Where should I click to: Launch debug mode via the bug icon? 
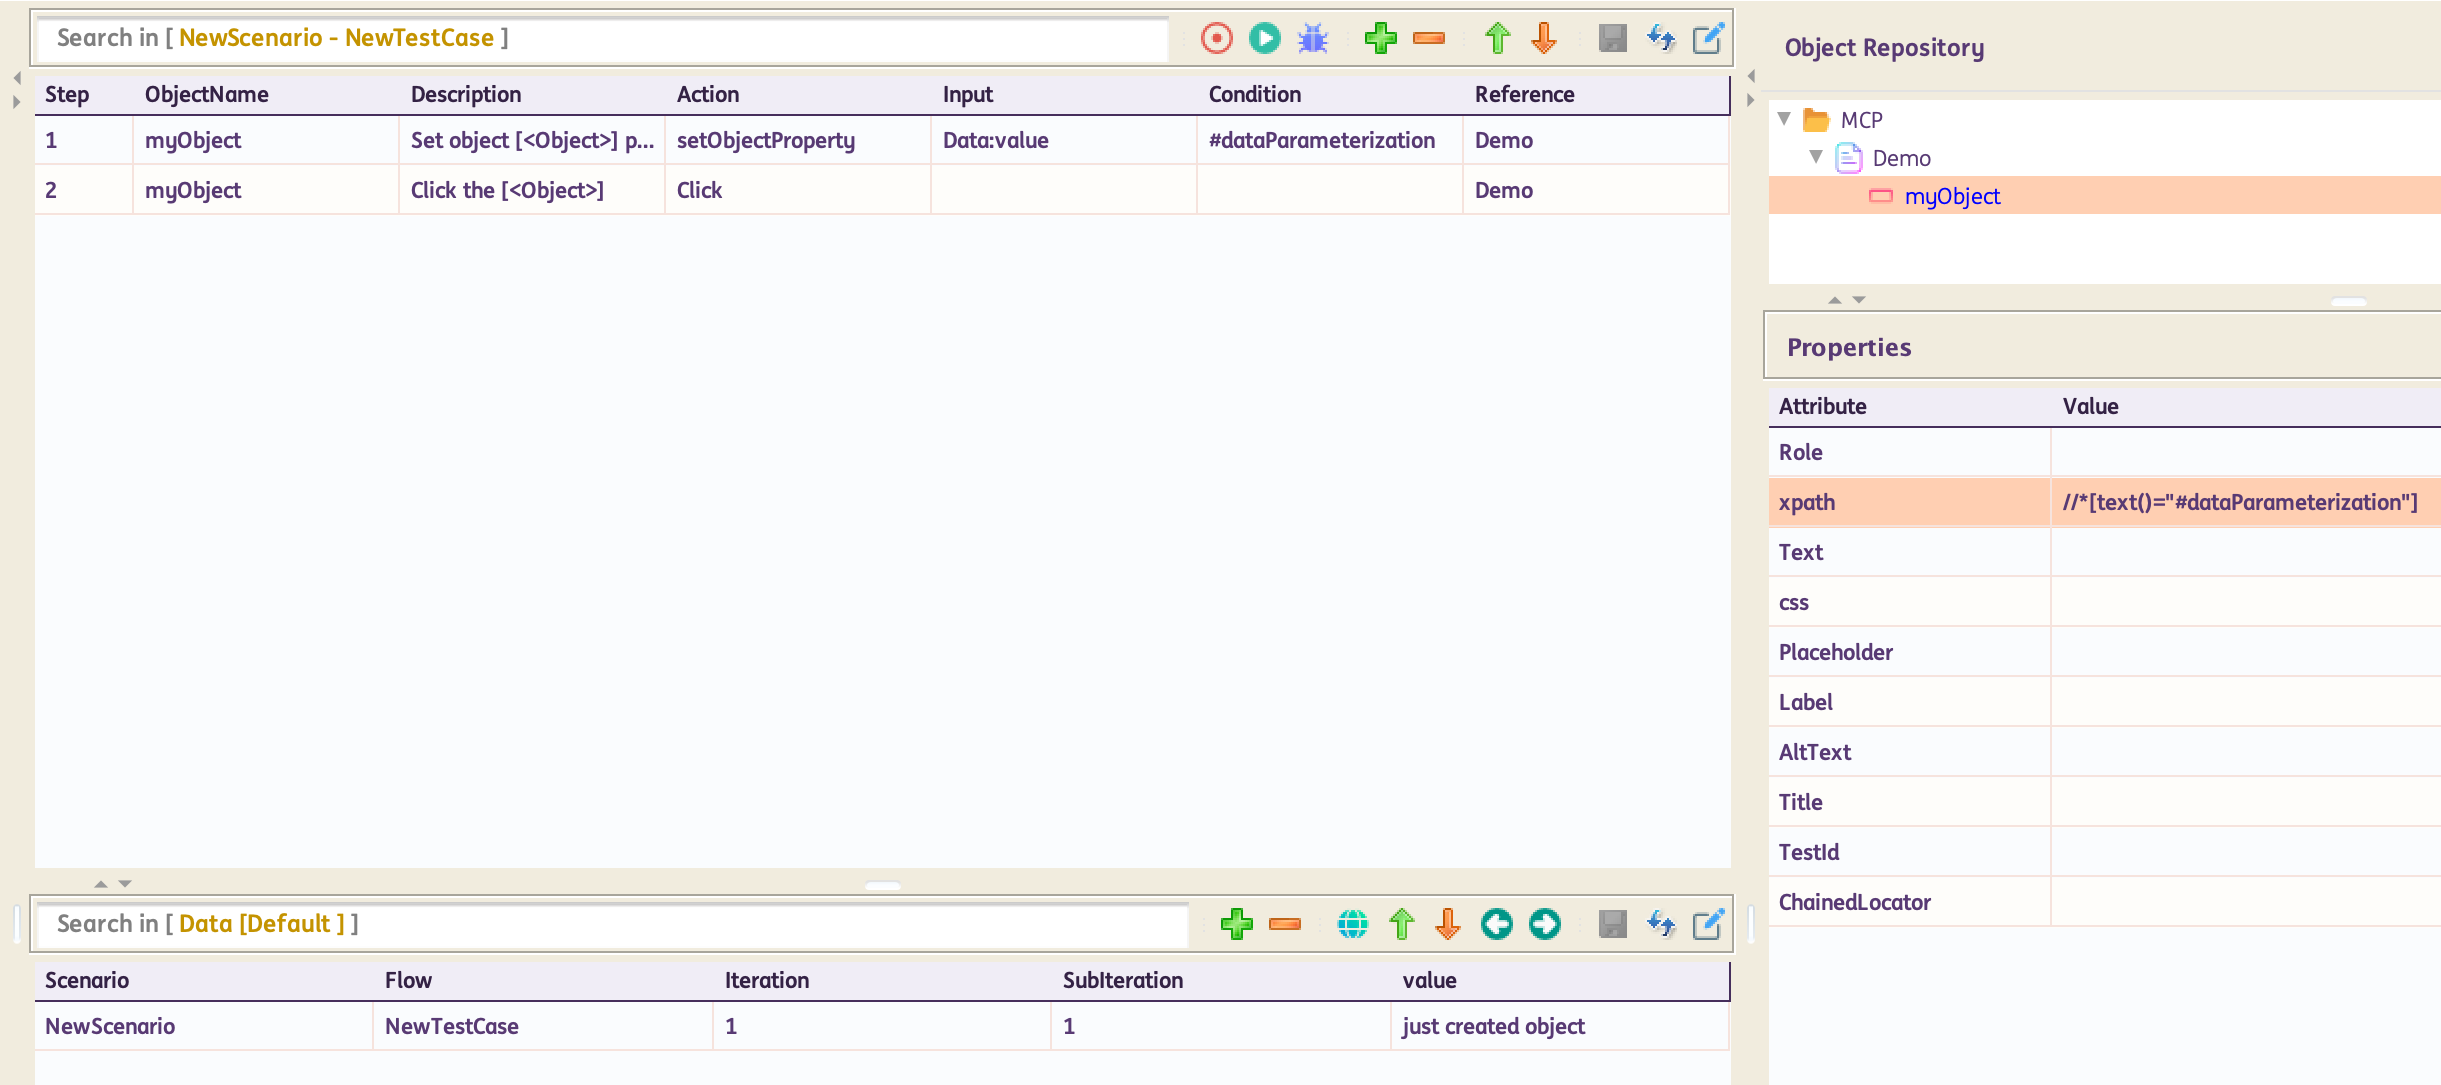1313,38
